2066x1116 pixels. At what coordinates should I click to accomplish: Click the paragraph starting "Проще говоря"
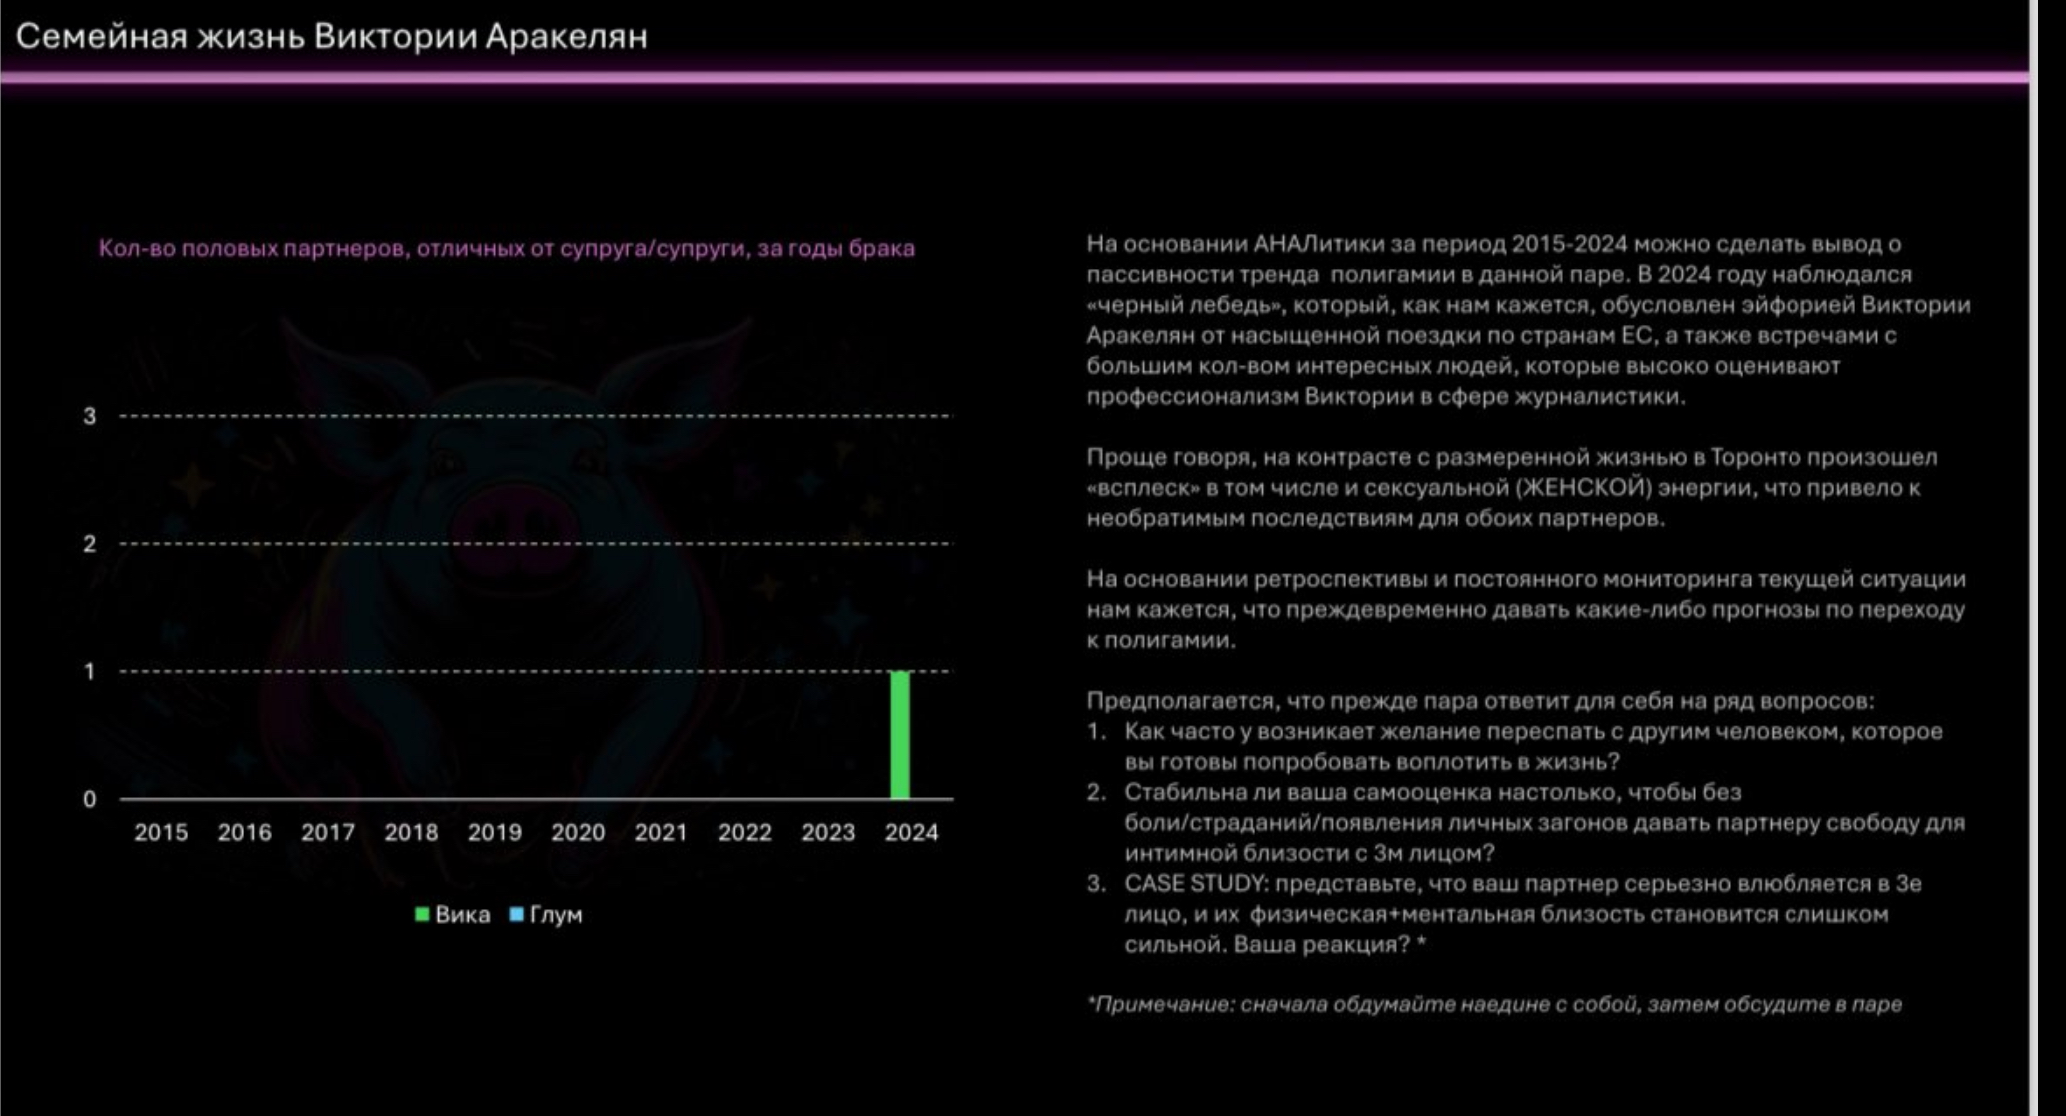1512,488
